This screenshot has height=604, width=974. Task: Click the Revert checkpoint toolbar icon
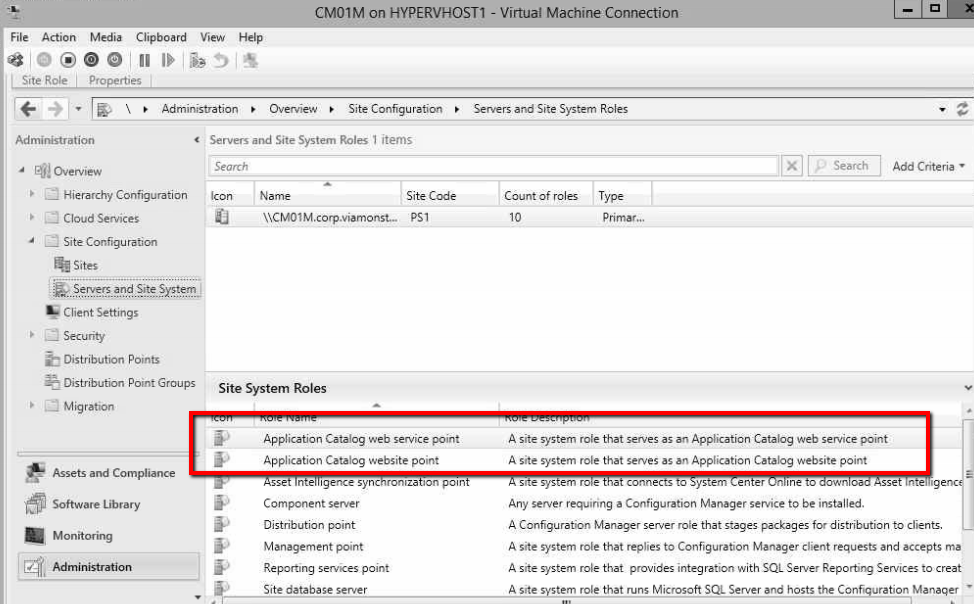coord(221,59)
